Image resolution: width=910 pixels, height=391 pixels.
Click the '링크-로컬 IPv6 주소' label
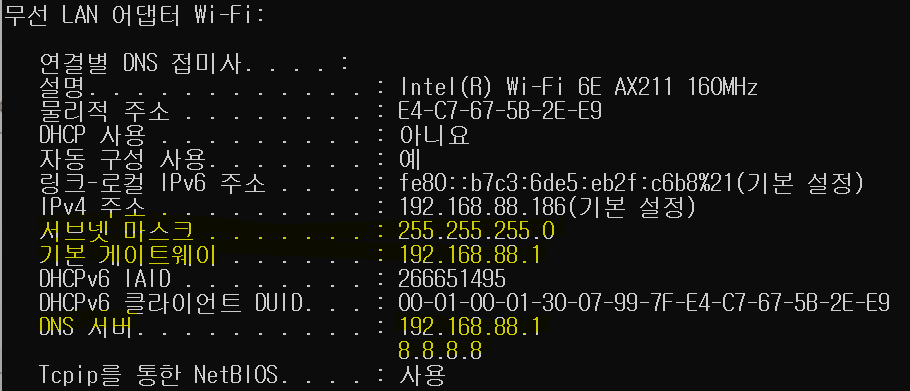152,184
